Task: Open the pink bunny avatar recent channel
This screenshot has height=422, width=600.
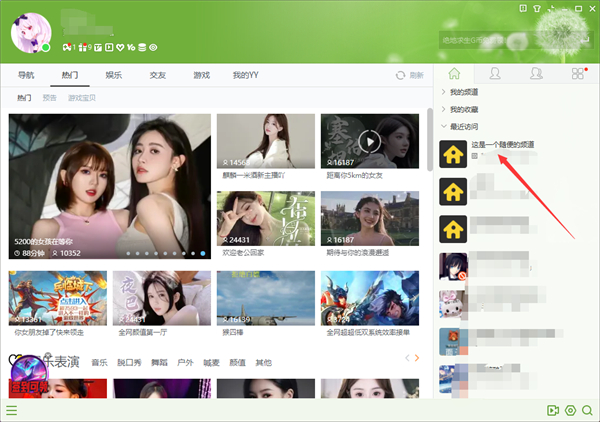Action: point(453,304)
